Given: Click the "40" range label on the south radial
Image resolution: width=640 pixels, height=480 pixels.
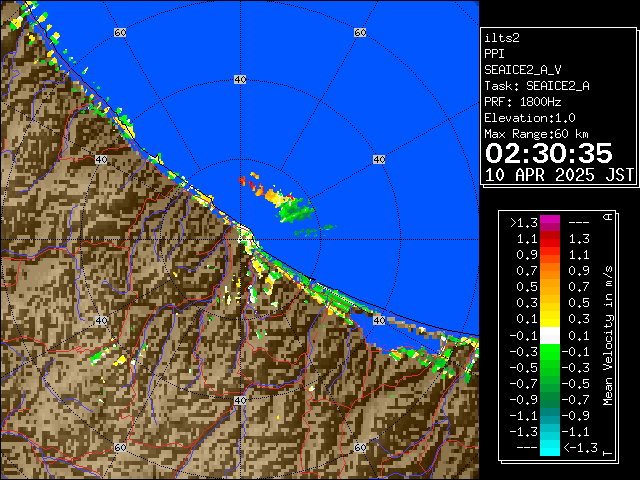Looking at the screenshot, I should pos(240,400).
